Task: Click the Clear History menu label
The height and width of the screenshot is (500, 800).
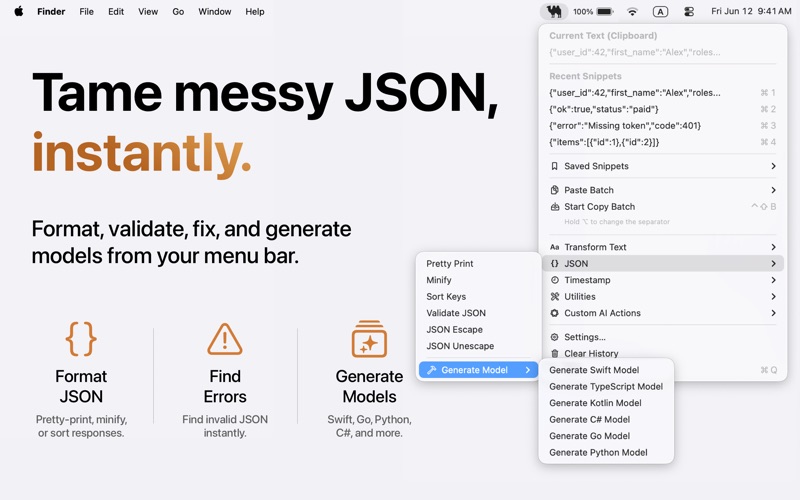Action: pyautogui.click(x=591, y=353)
